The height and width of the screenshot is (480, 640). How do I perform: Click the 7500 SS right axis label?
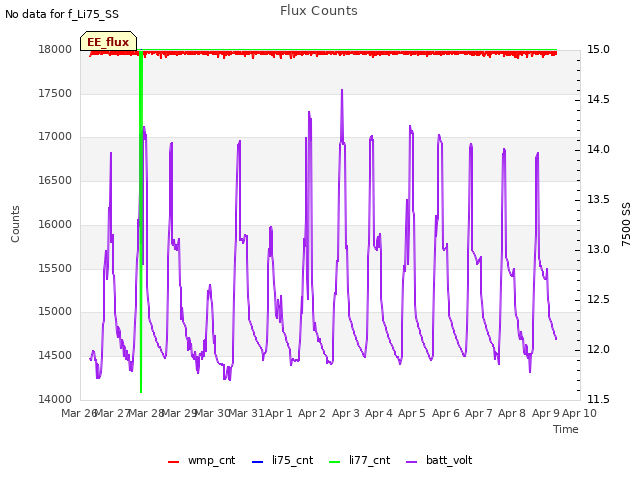tap(626, 224)
